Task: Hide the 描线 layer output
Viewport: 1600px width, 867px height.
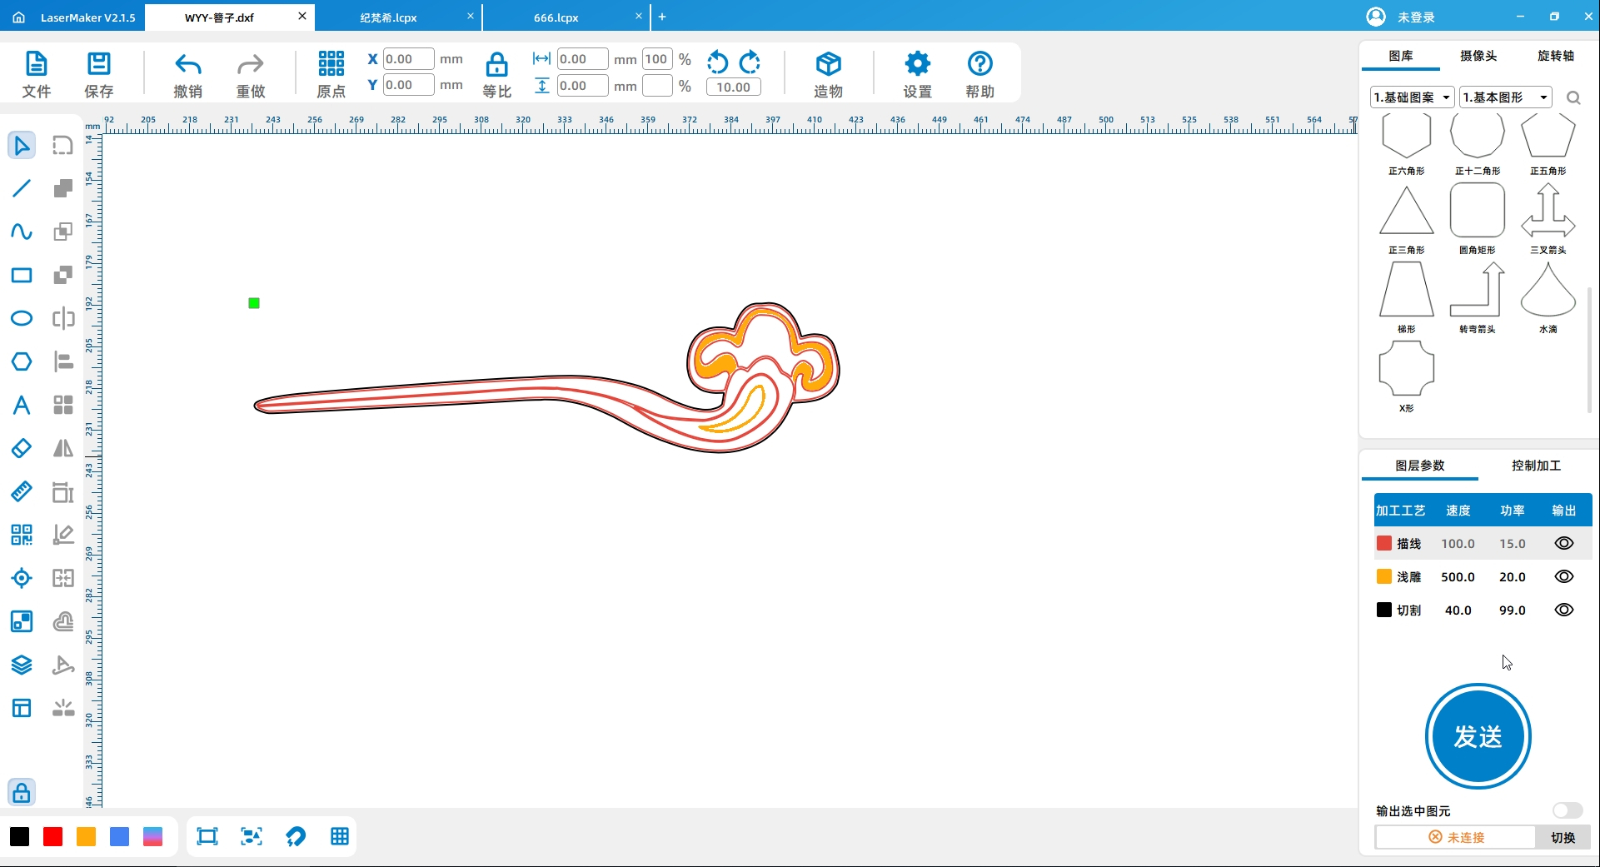Action: coord(1564,543)
